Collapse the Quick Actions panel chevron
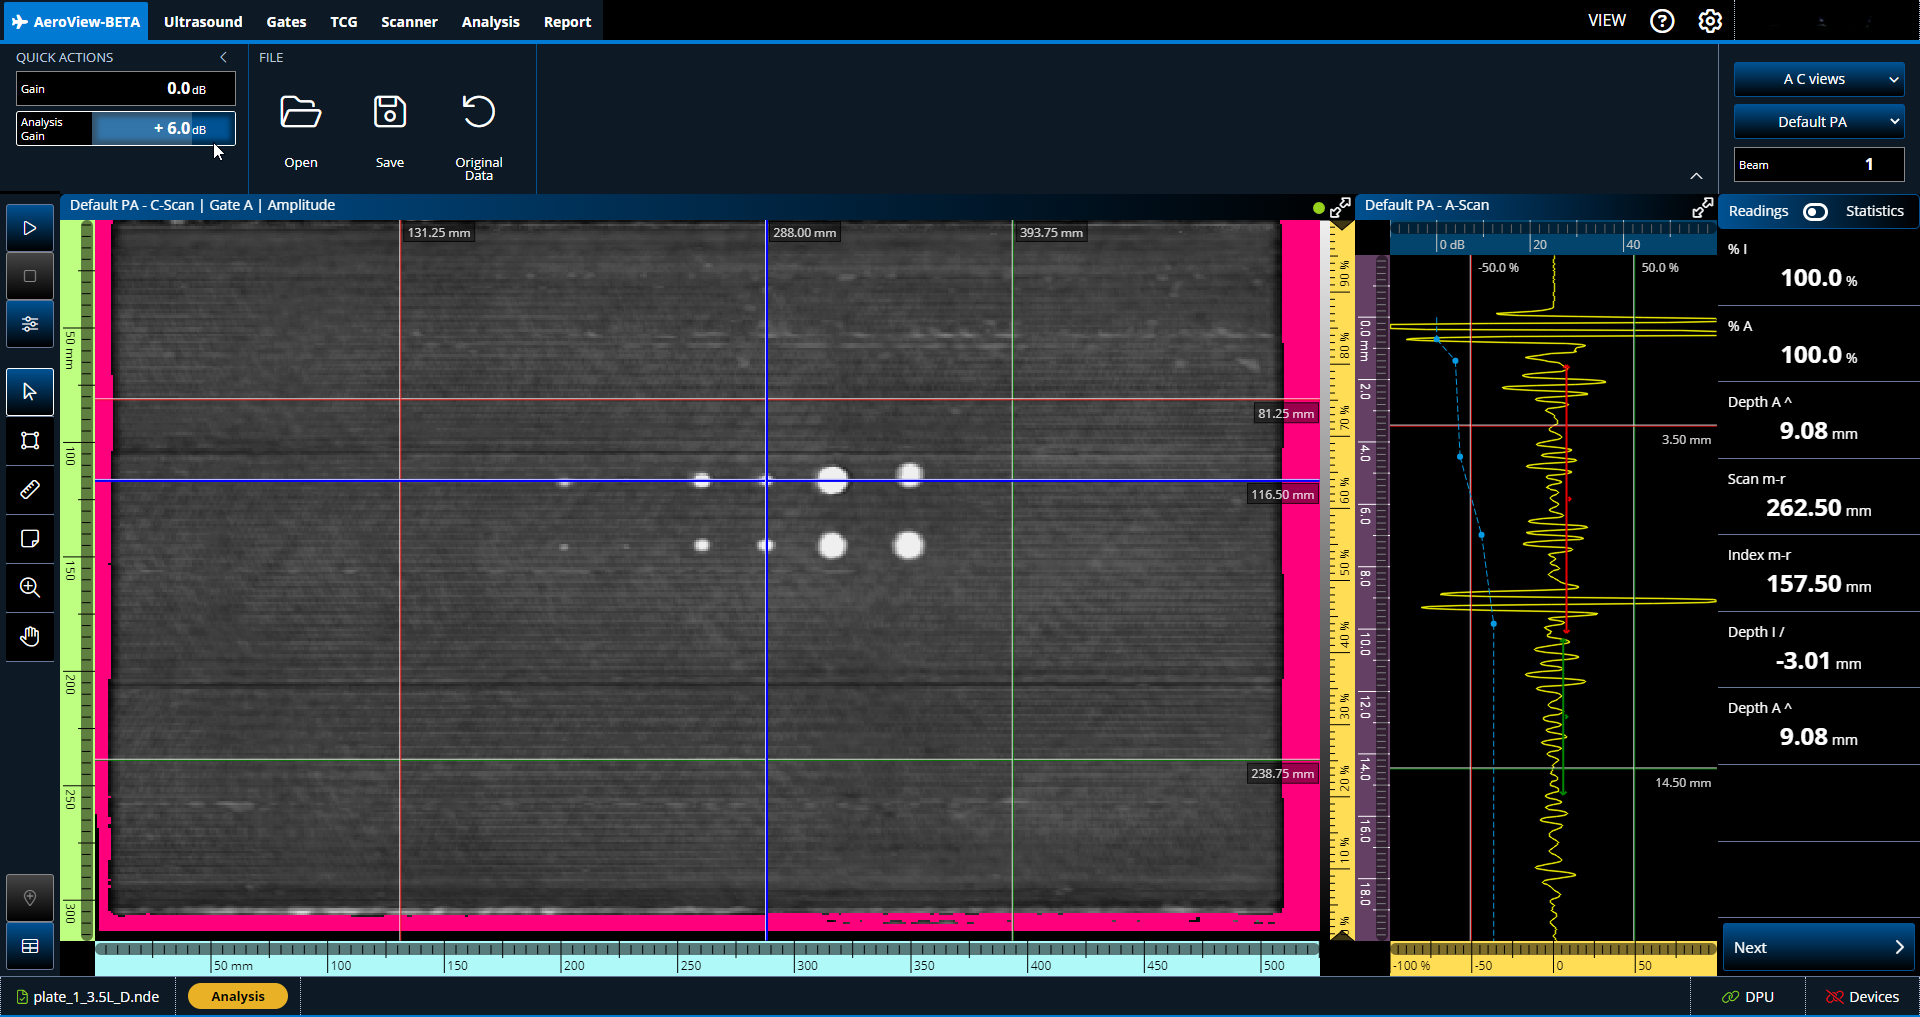The height and width of the screenshot is (1017, 1920). point(223,57)
